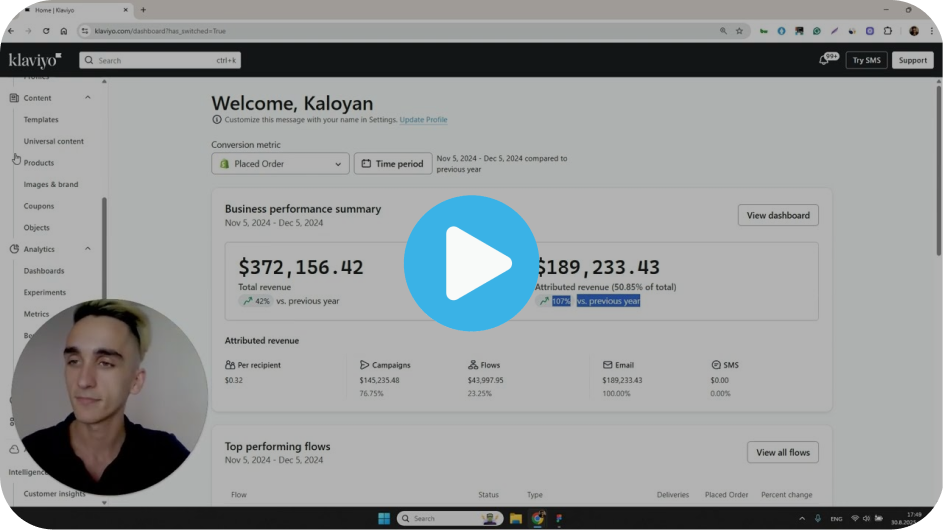
Task: Collapse the Analytics sidebar section
Action: pyautogui.click(x=88, y=249)
